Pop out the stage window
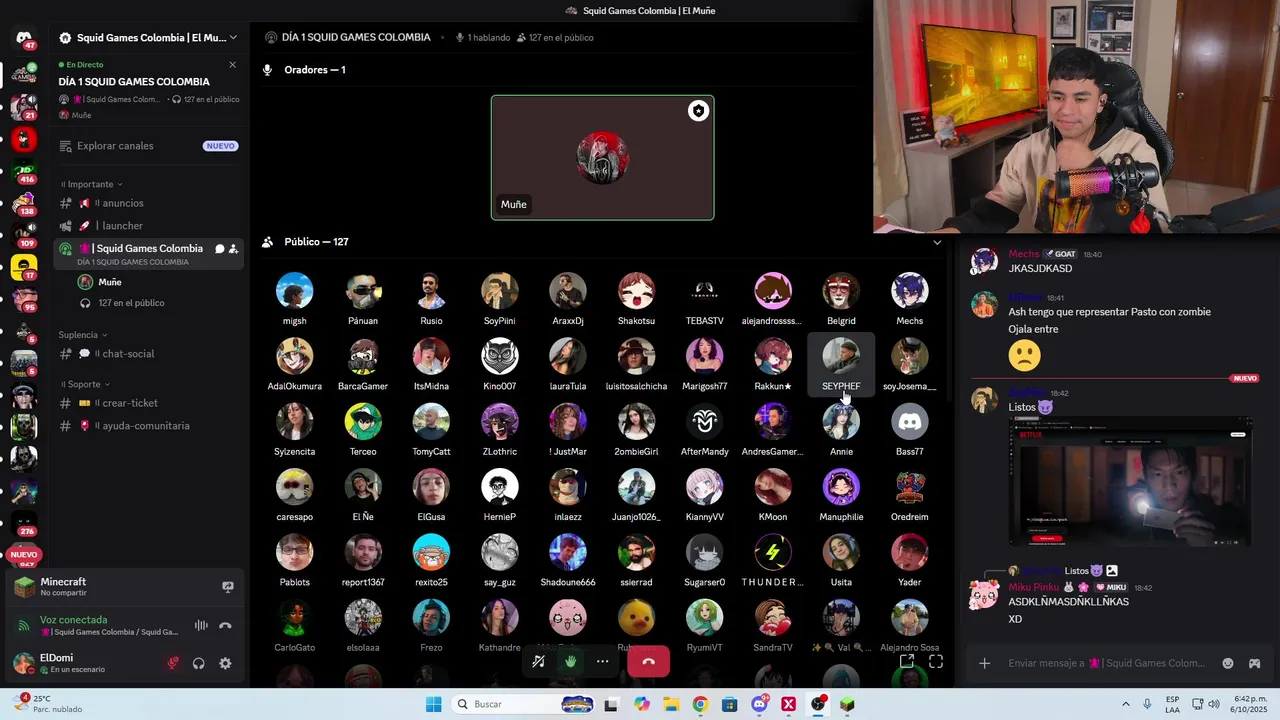 click(907, 661)
